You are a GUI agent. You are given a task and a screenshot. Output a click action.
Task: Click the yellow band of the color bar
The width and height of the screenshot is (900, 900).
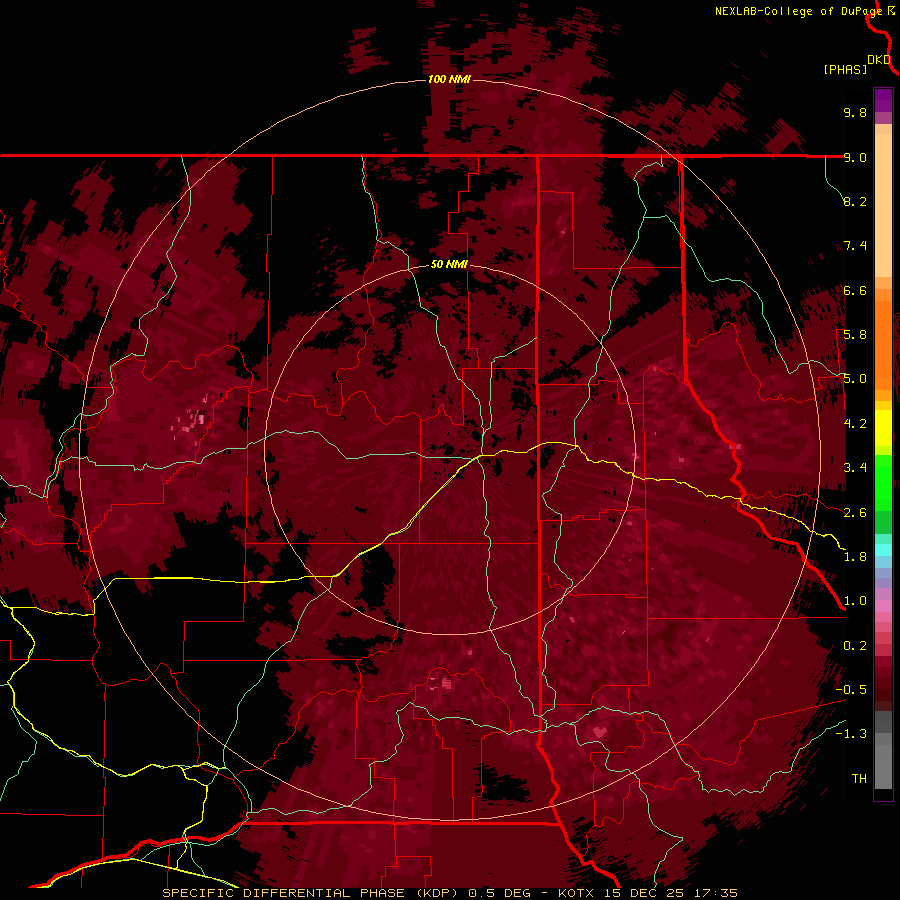(x=883, y=428)
